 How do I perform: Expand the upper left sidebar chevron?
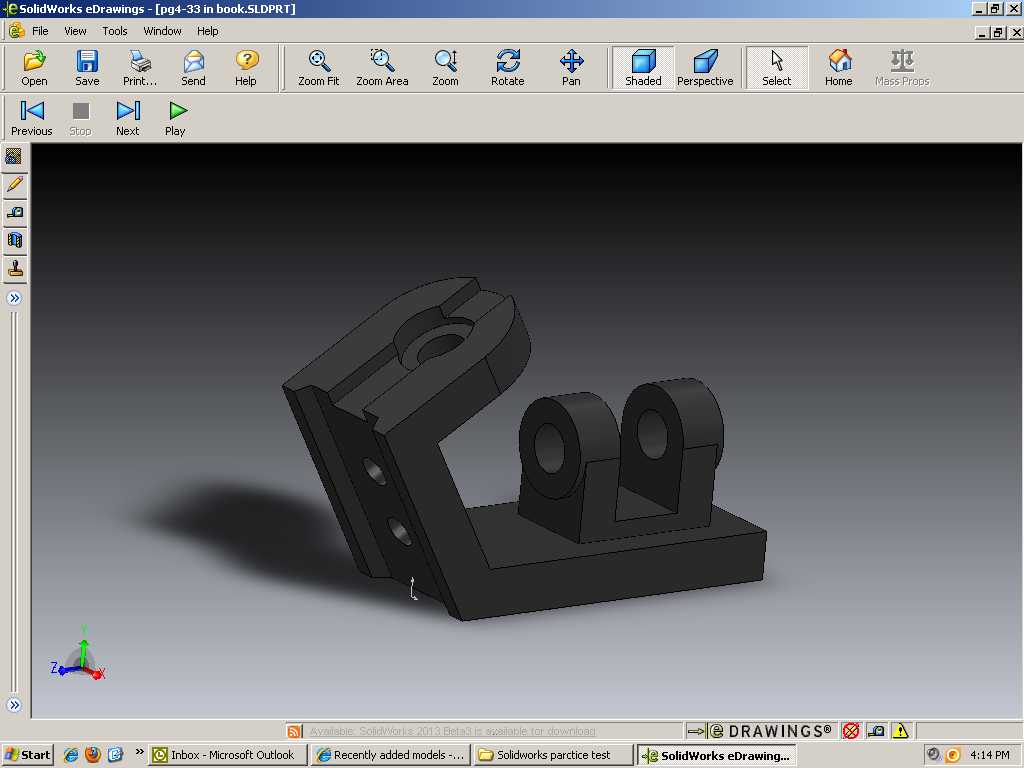point(14,298)
